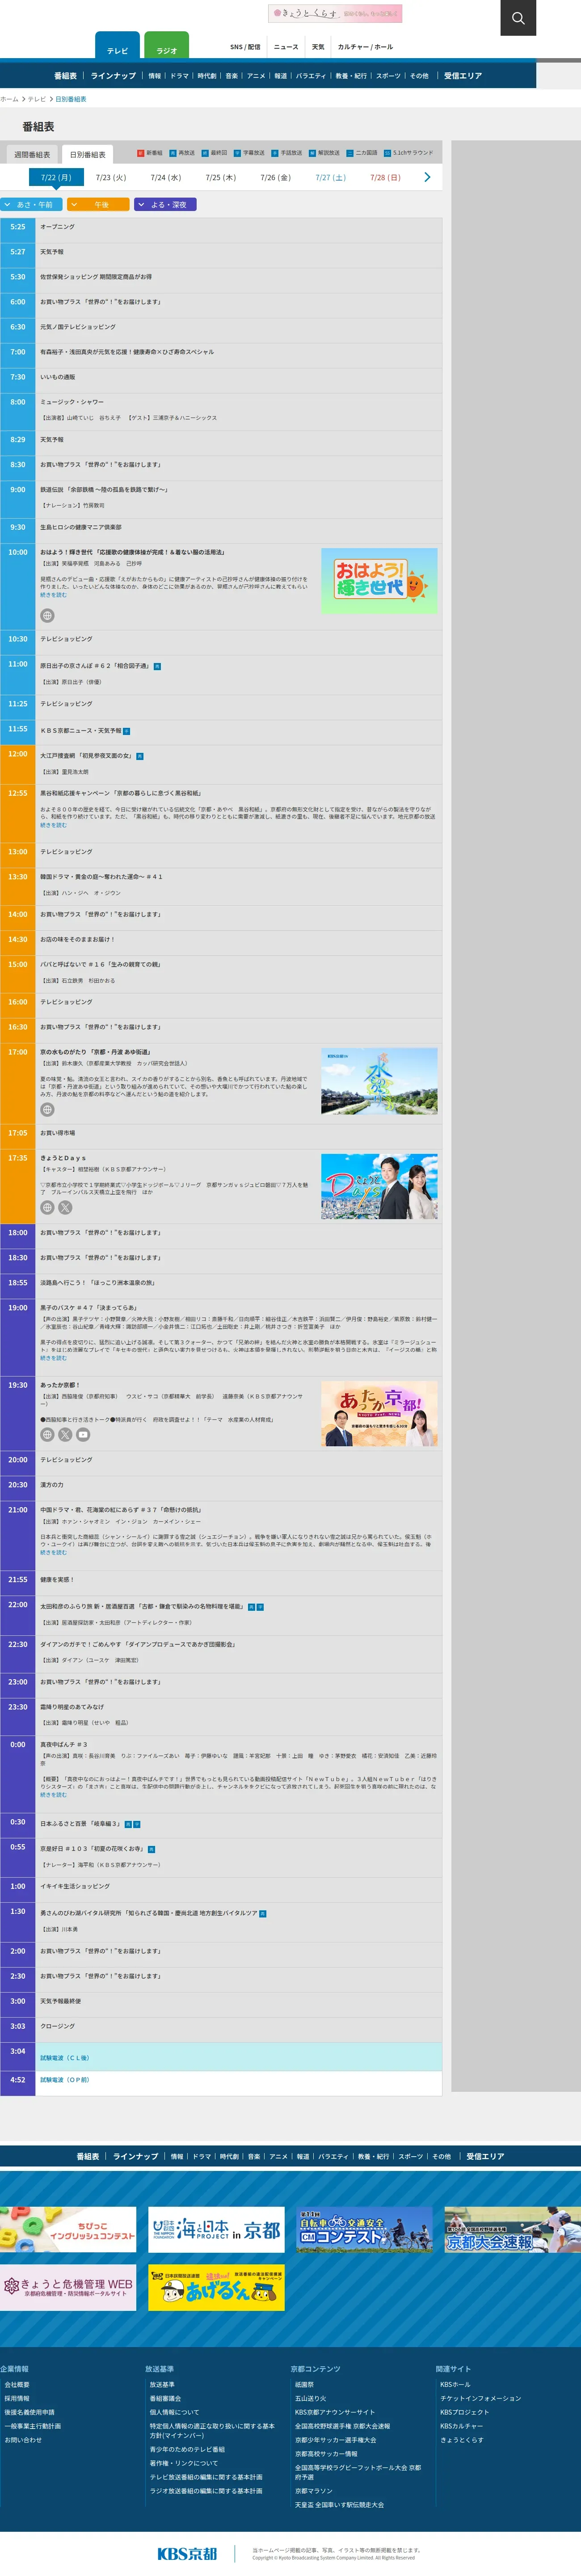581x2576 pixels.
Task: Select 7/23 (火) date tab
Action: [111, 177]
